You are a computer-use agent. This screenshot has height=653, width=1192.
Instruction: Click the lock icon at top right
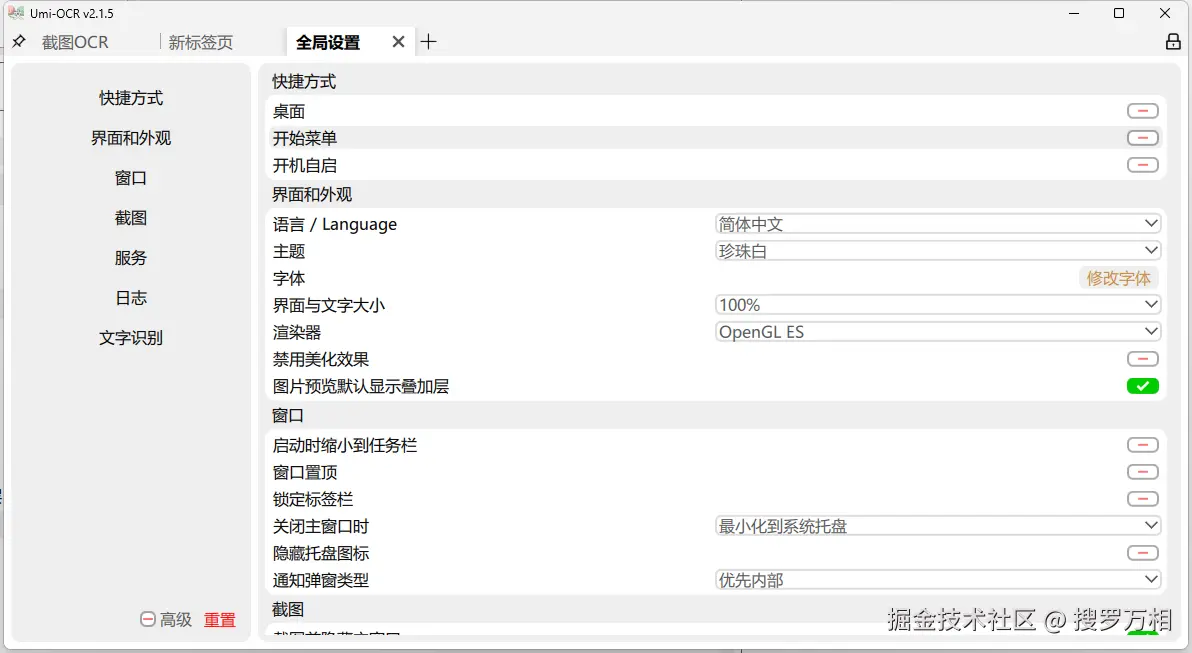pyautogui.click(x=1173, y=42)
